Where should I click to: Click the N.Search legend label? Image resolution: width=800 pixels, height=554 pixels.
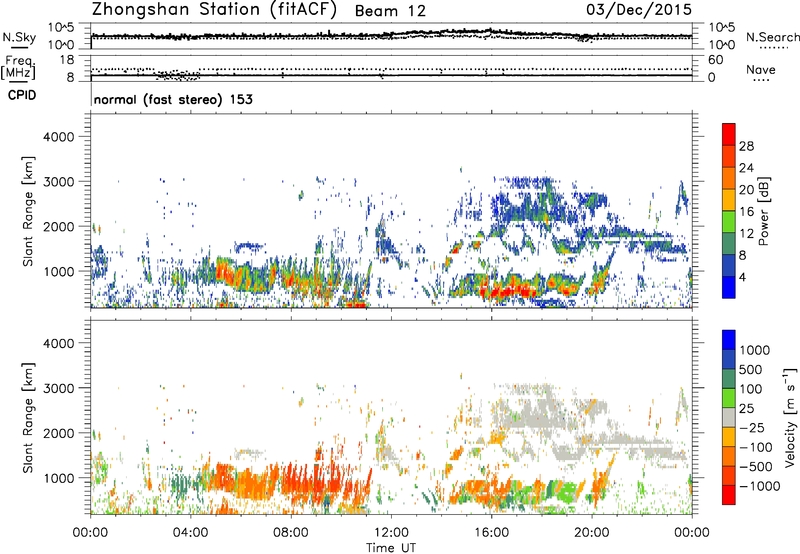pos(772,37)
